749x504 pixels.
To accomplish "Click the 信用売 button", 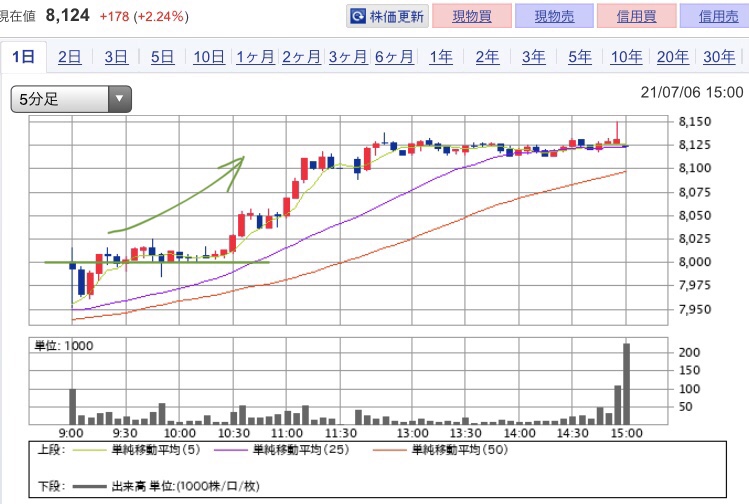I will pyautogui.click(x=716, y=16).
